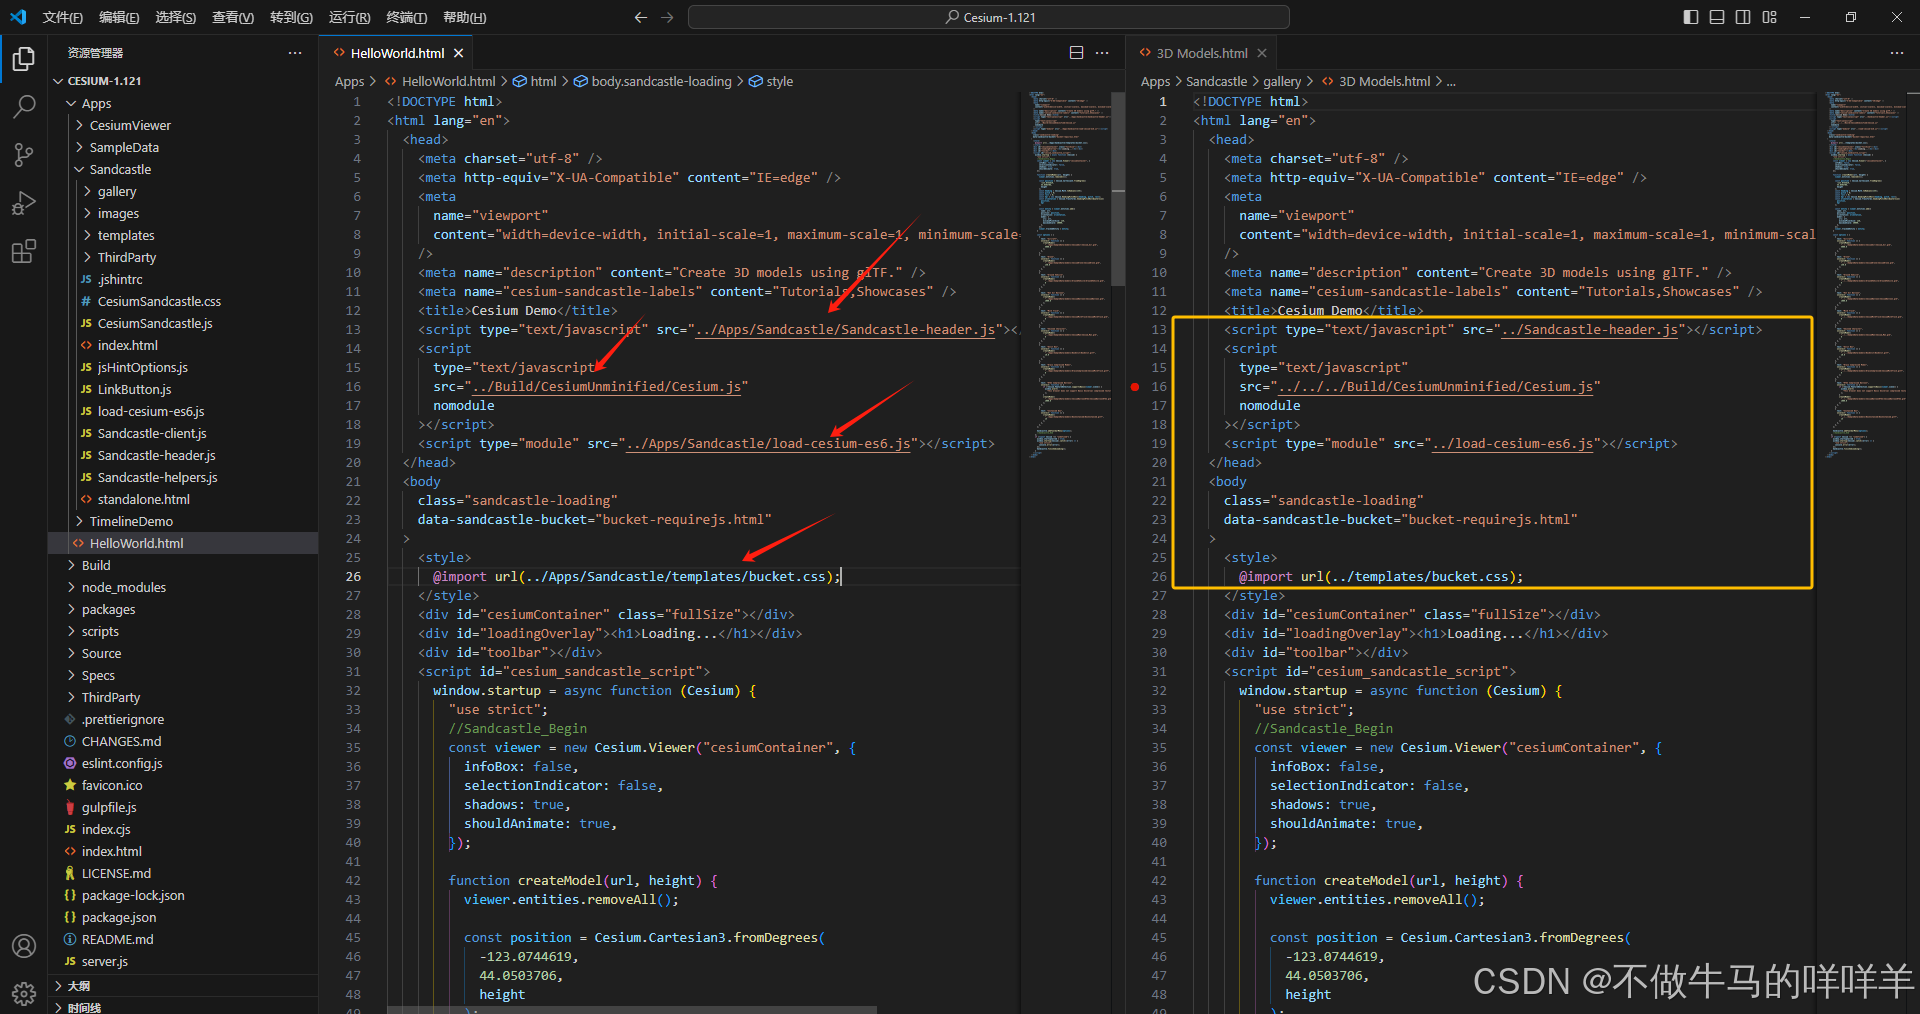
Task: Expand the TimelineDemo folder
Action: pos(184,521)
